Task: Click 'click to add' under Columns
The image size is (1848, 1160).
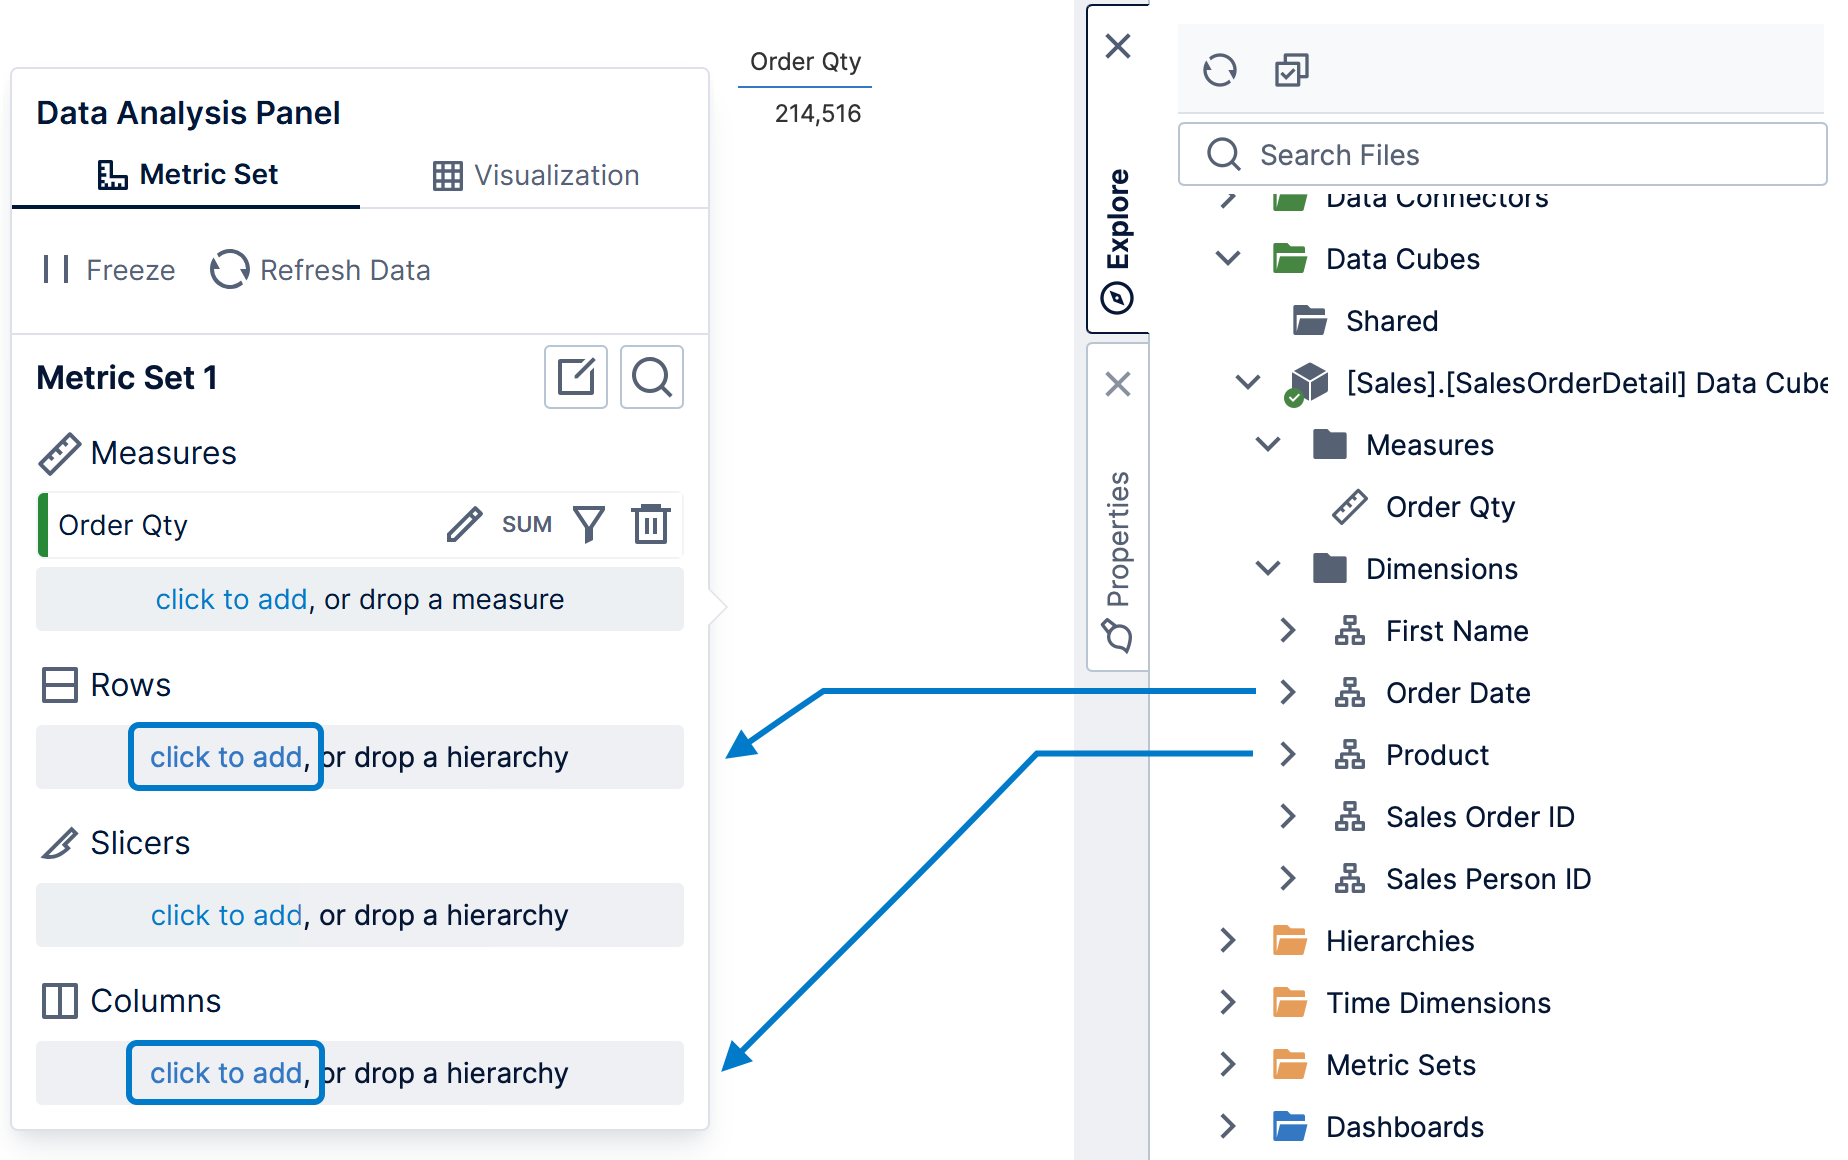Action: coord(226,1073)
